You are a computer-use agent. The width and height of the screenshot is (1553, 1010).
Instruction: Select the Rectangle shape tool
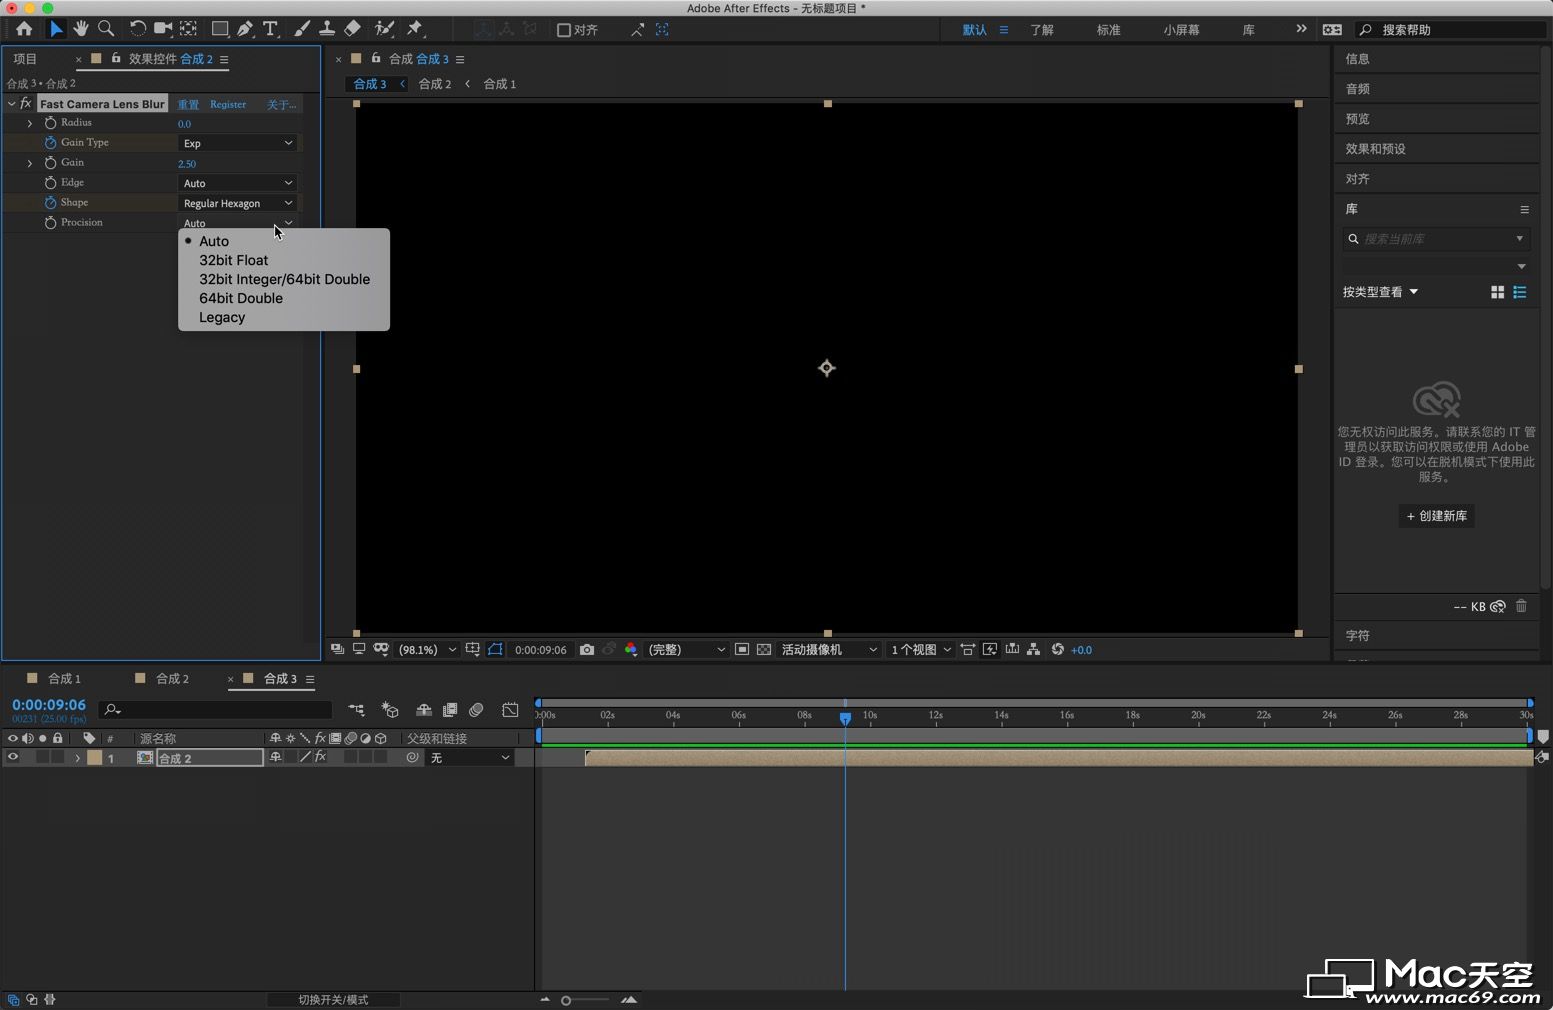point(220,29)
